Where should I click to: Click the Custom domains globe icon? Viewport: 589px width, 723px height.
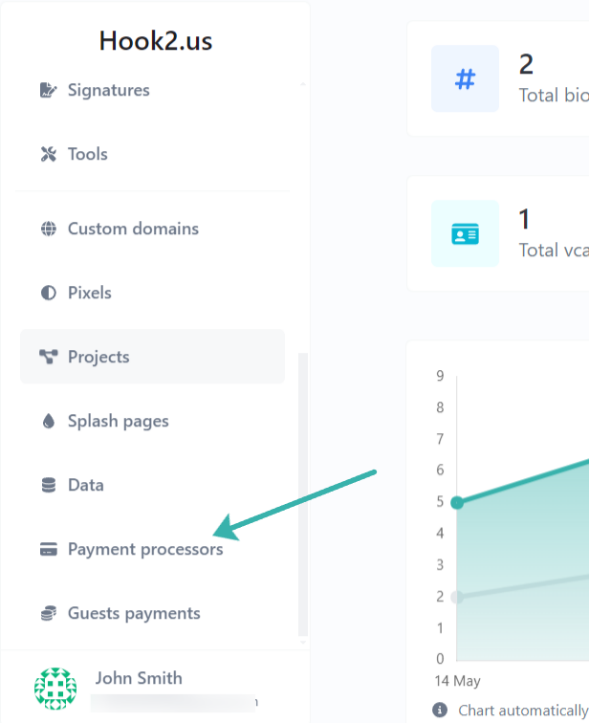[x=48, y=229]
